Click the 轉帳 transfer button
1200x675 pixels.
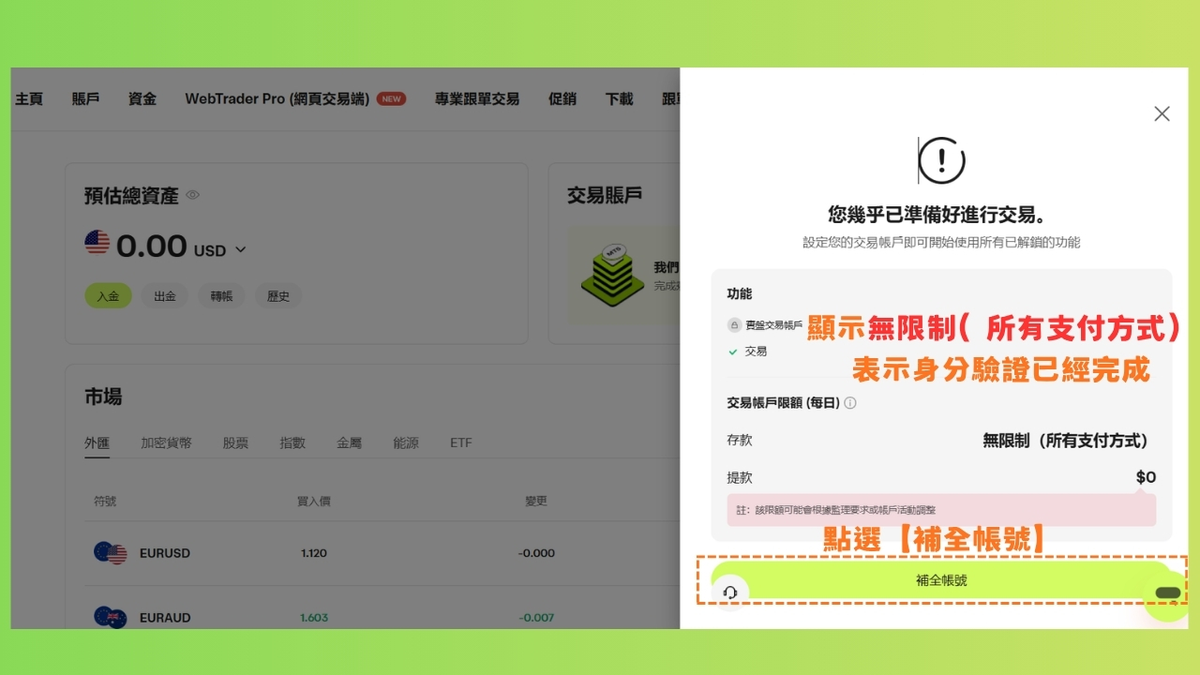(221, 296)
